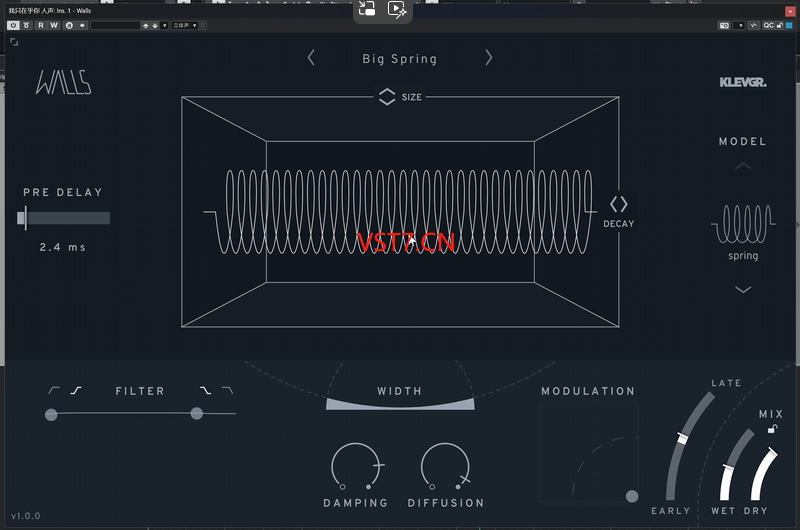Go to the previous preset with the left chevron
Image resolution: width=800 pixels, height=530 pixels.
click(311, 58)
